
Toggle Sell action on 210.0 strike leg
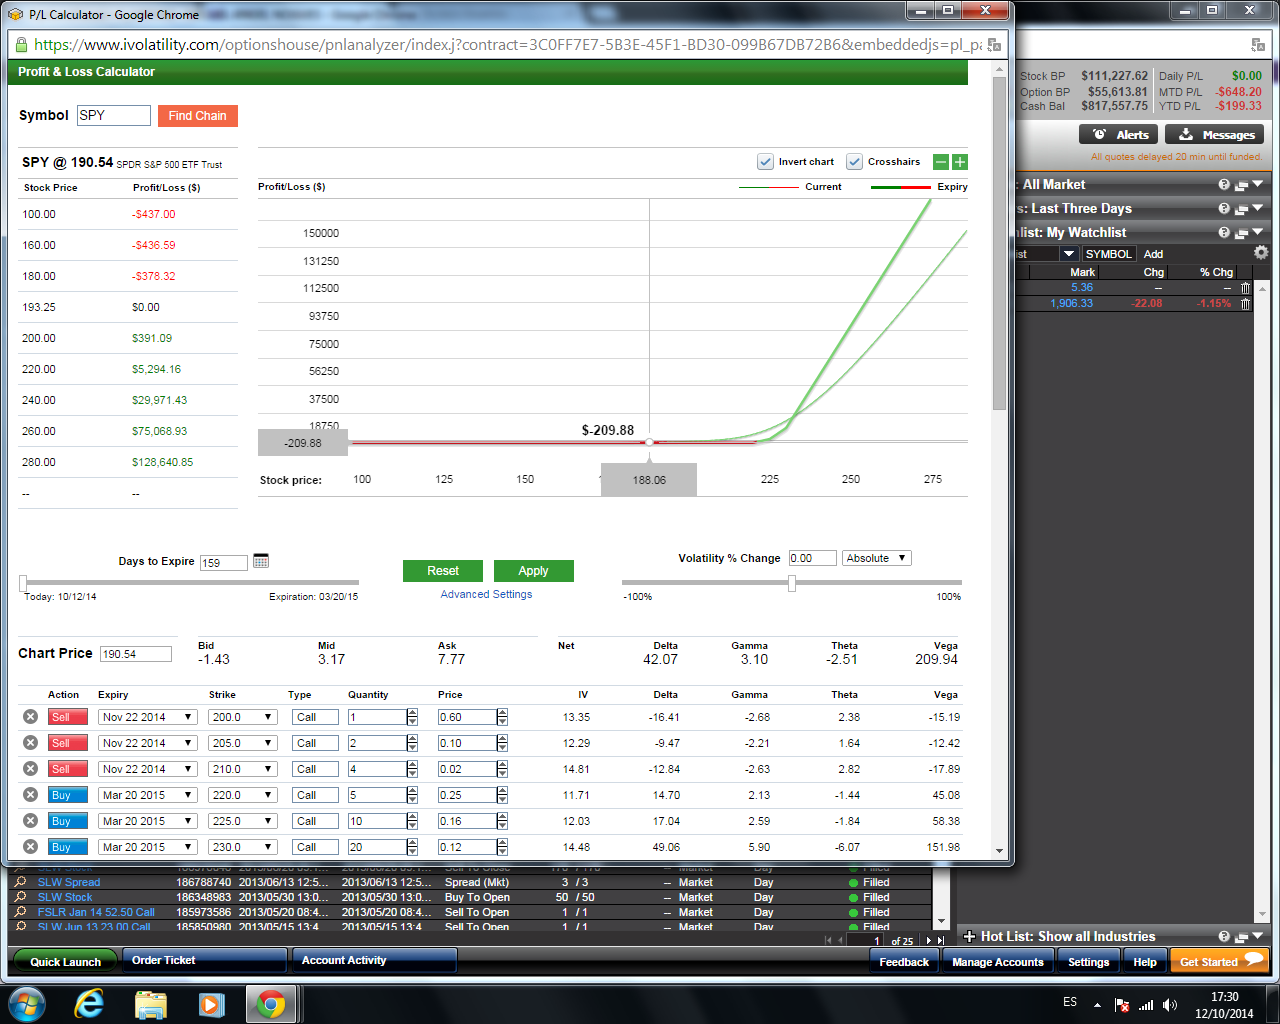click(x=68, y=769)
